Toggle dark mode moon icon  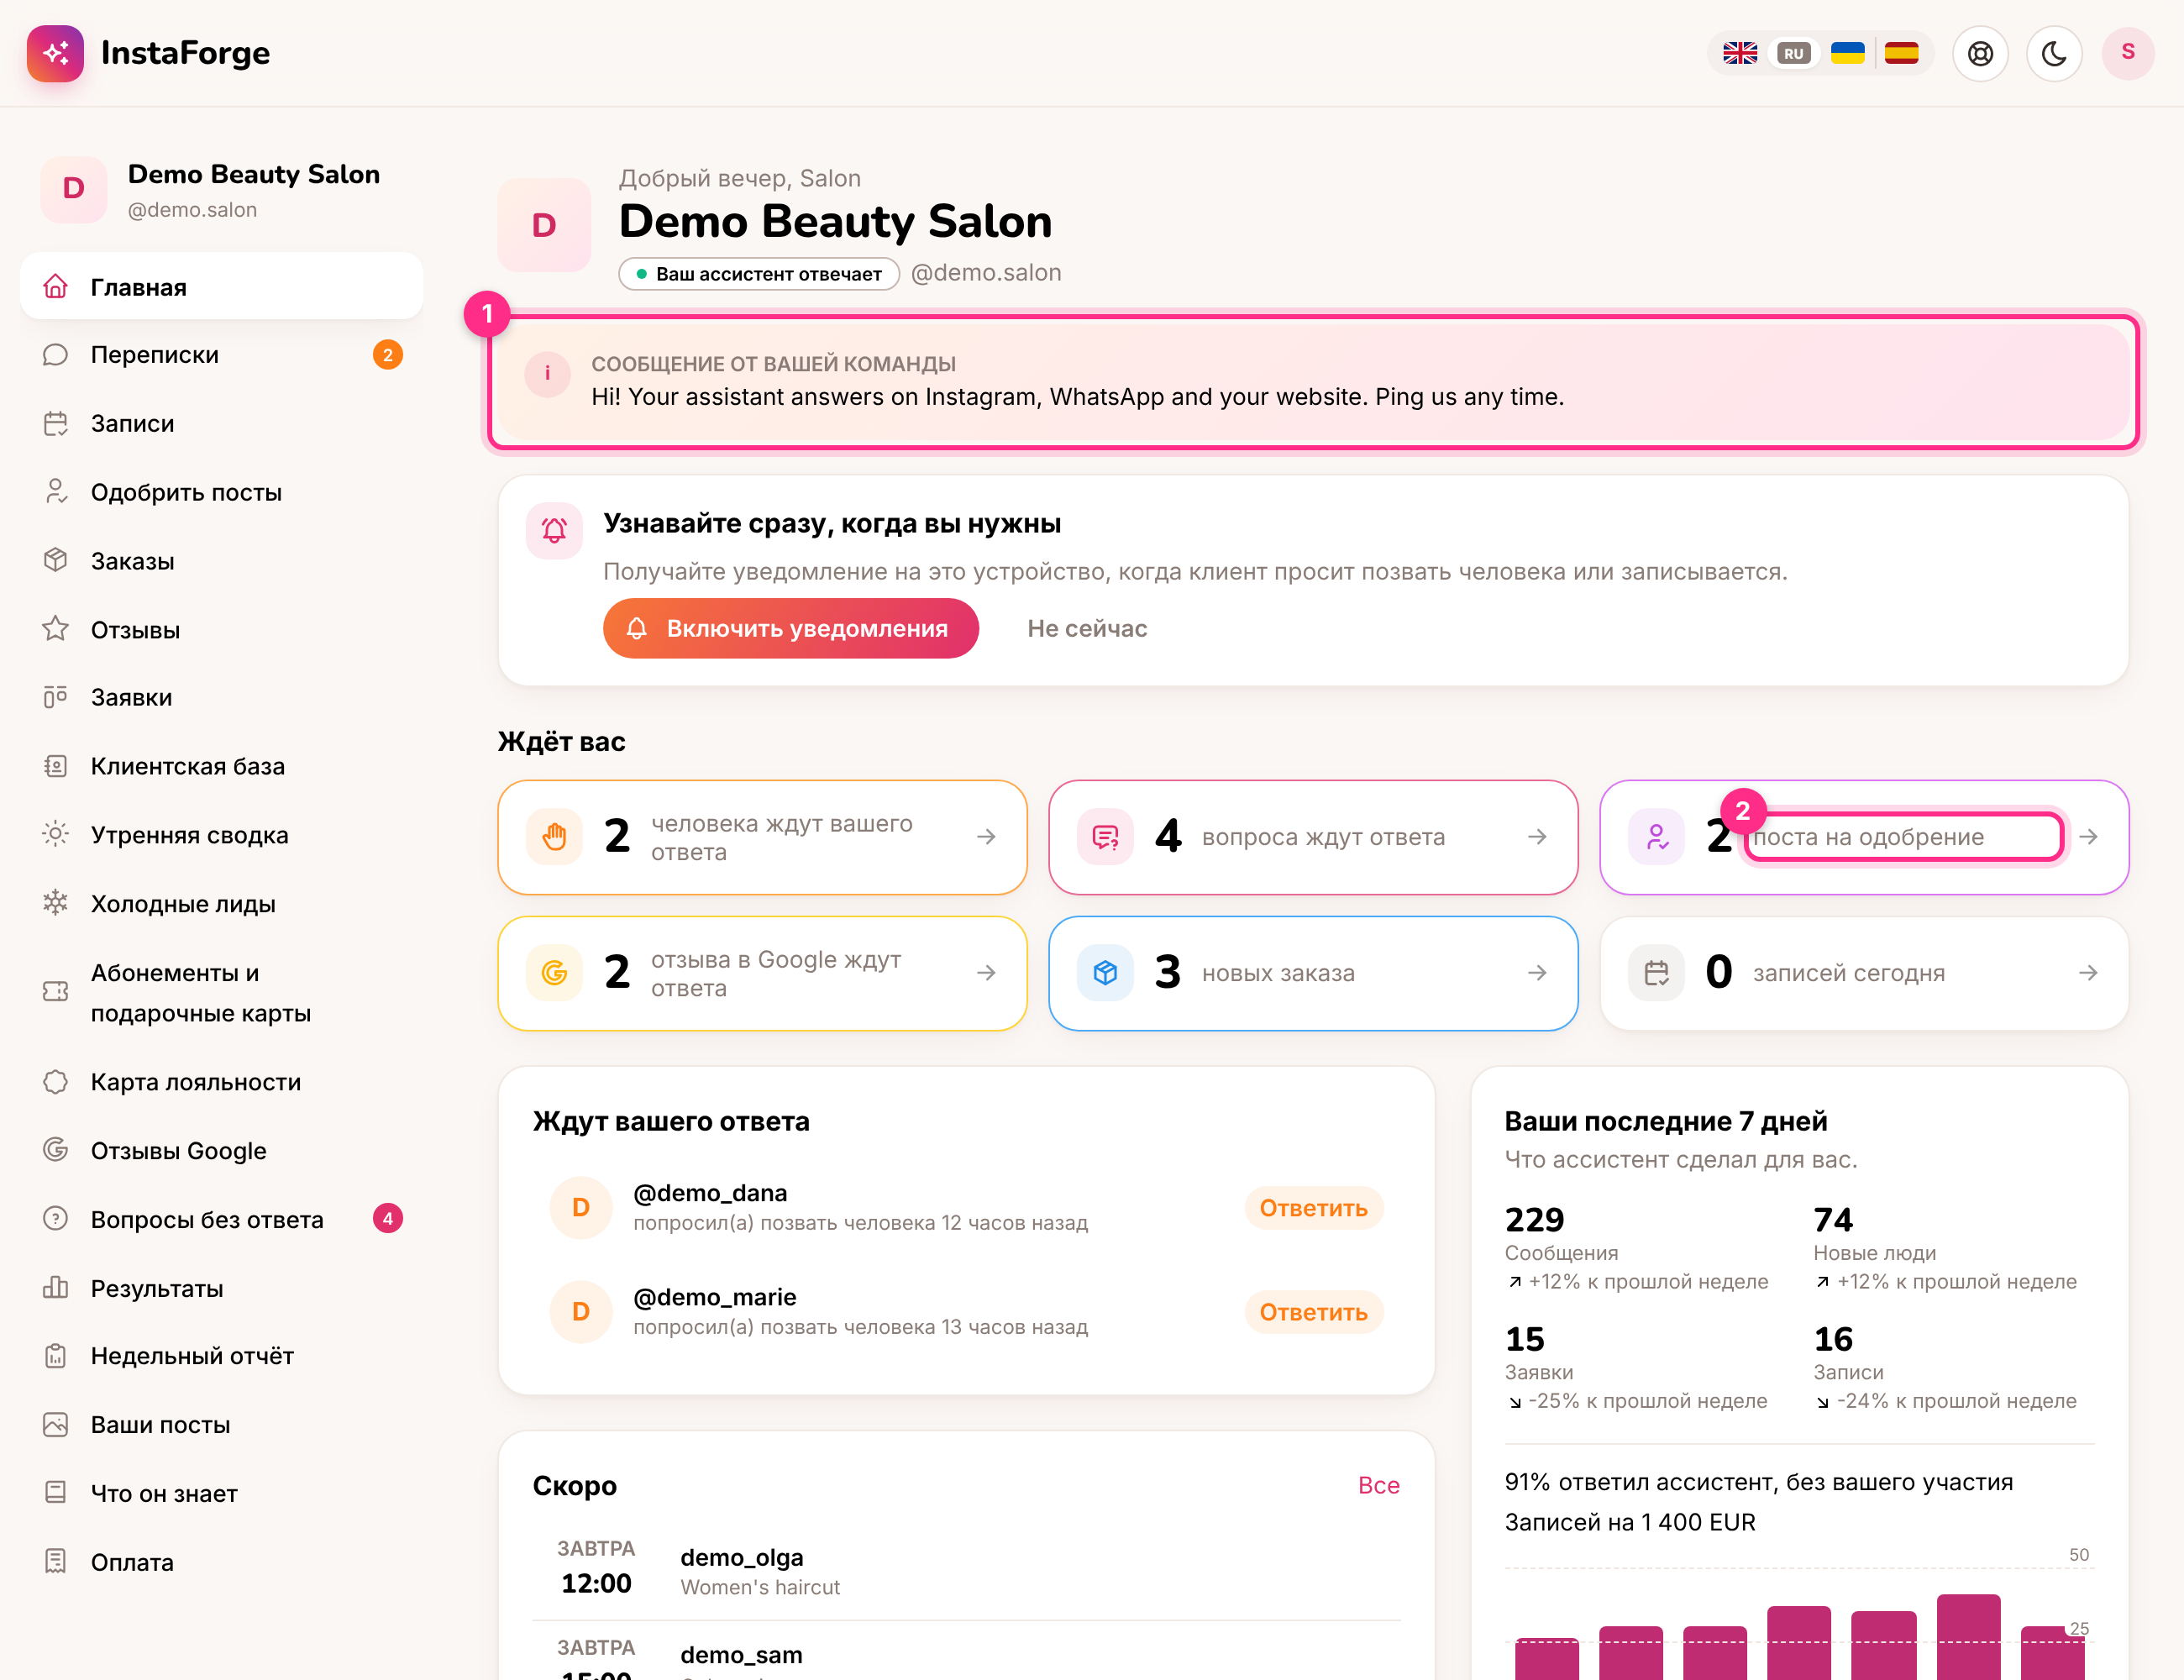(2054, 53)
